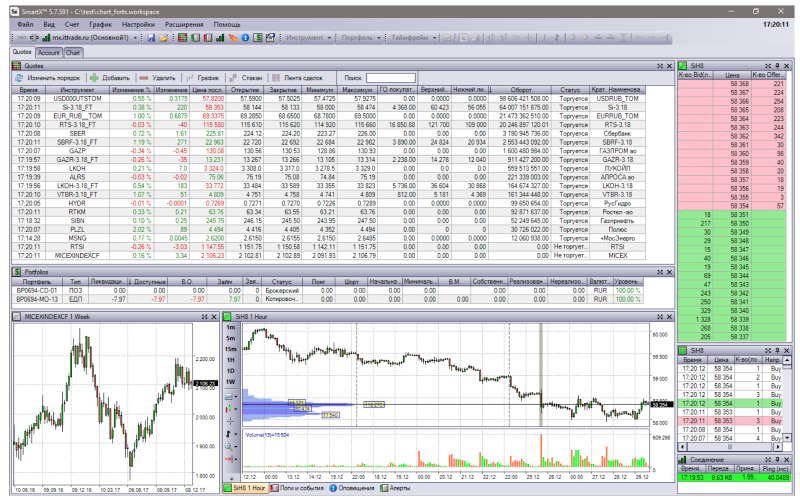Expand the red arrow dropdown in chart sidebar
This screenshot has width=800, height=500.
(236, 459)
